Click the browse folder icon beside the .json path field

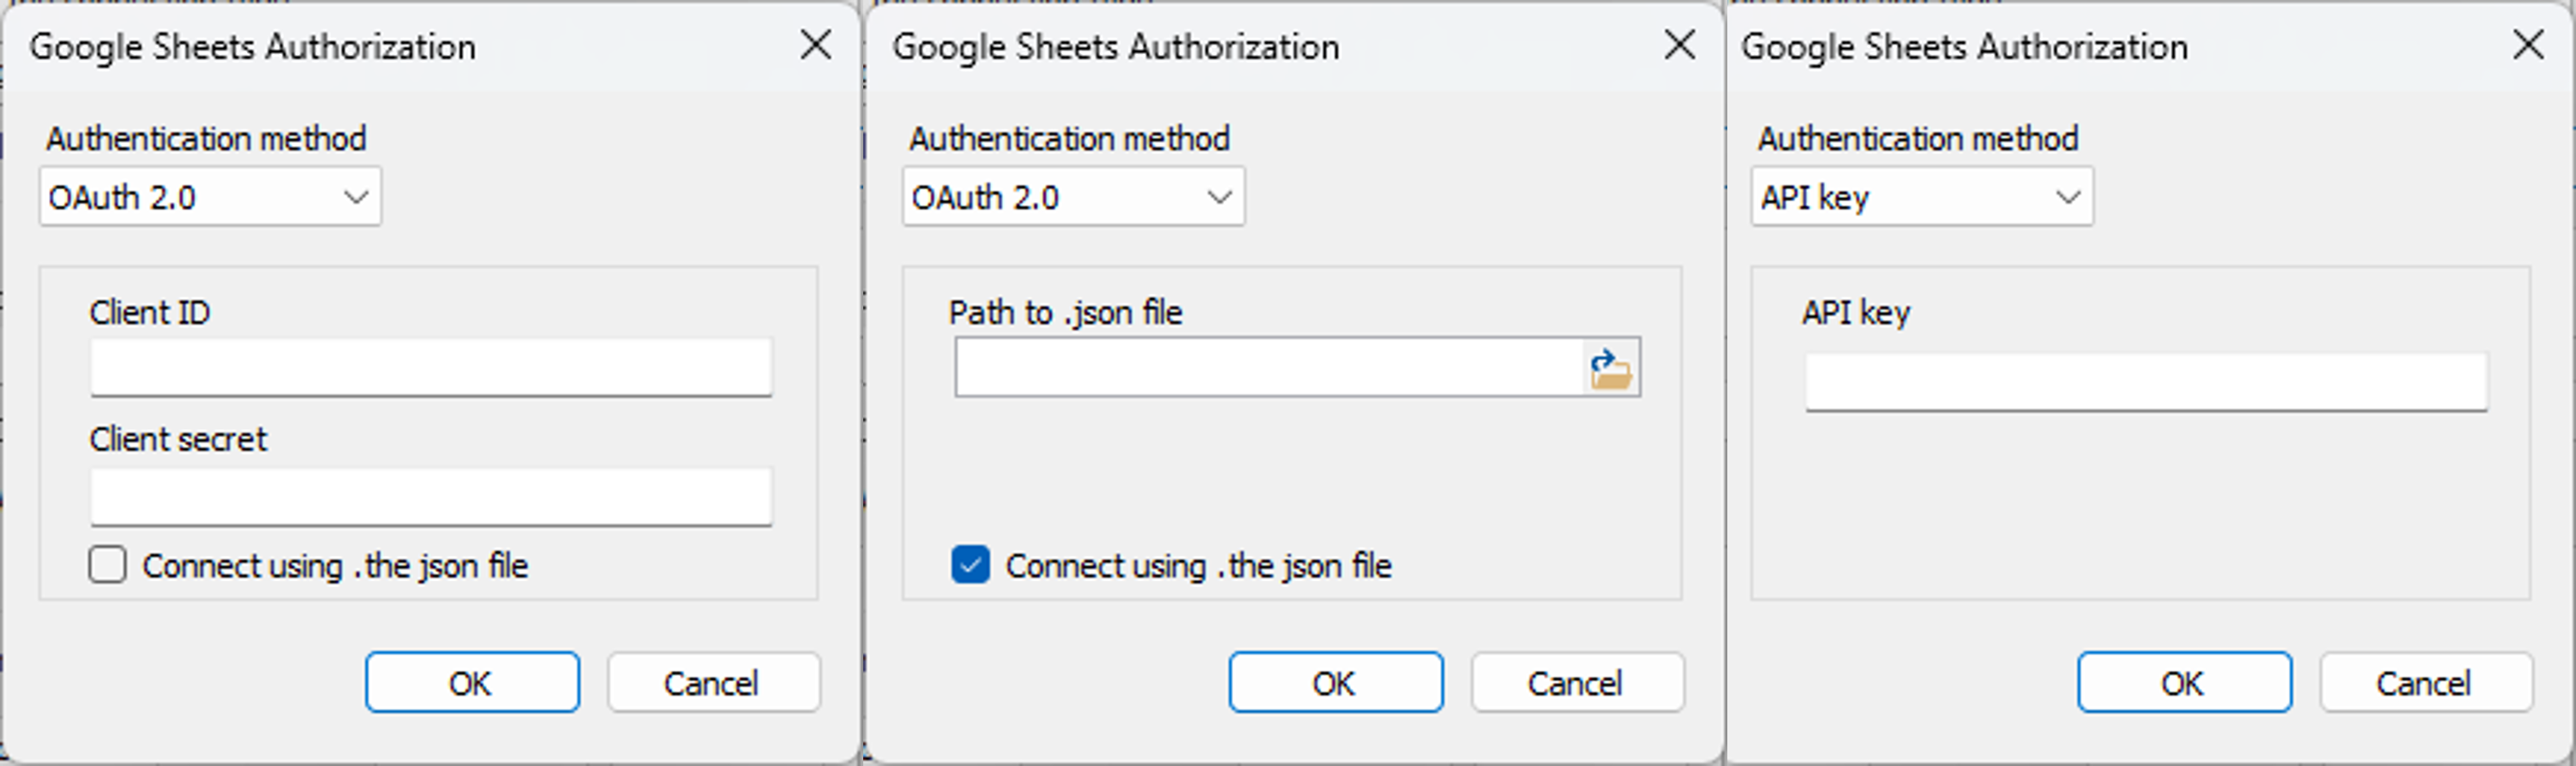point(1610,368)
